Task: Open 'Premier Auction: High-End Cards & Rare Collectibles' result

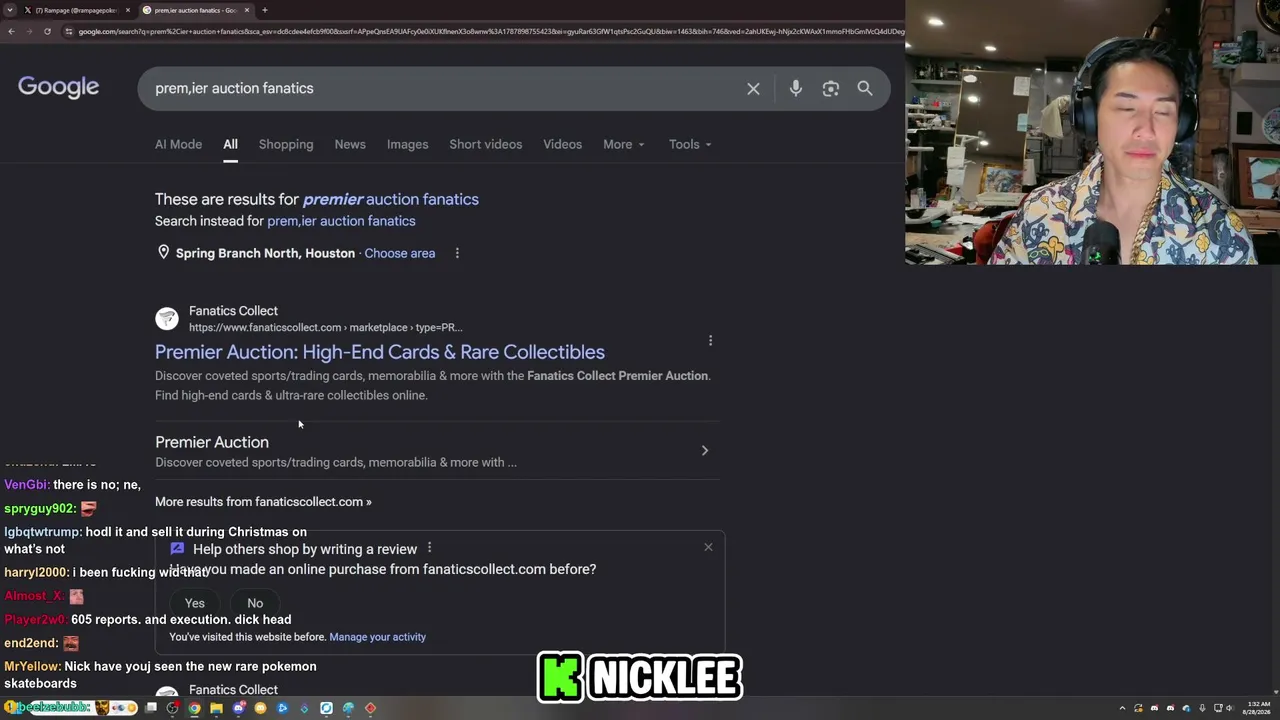Action: 380,352
